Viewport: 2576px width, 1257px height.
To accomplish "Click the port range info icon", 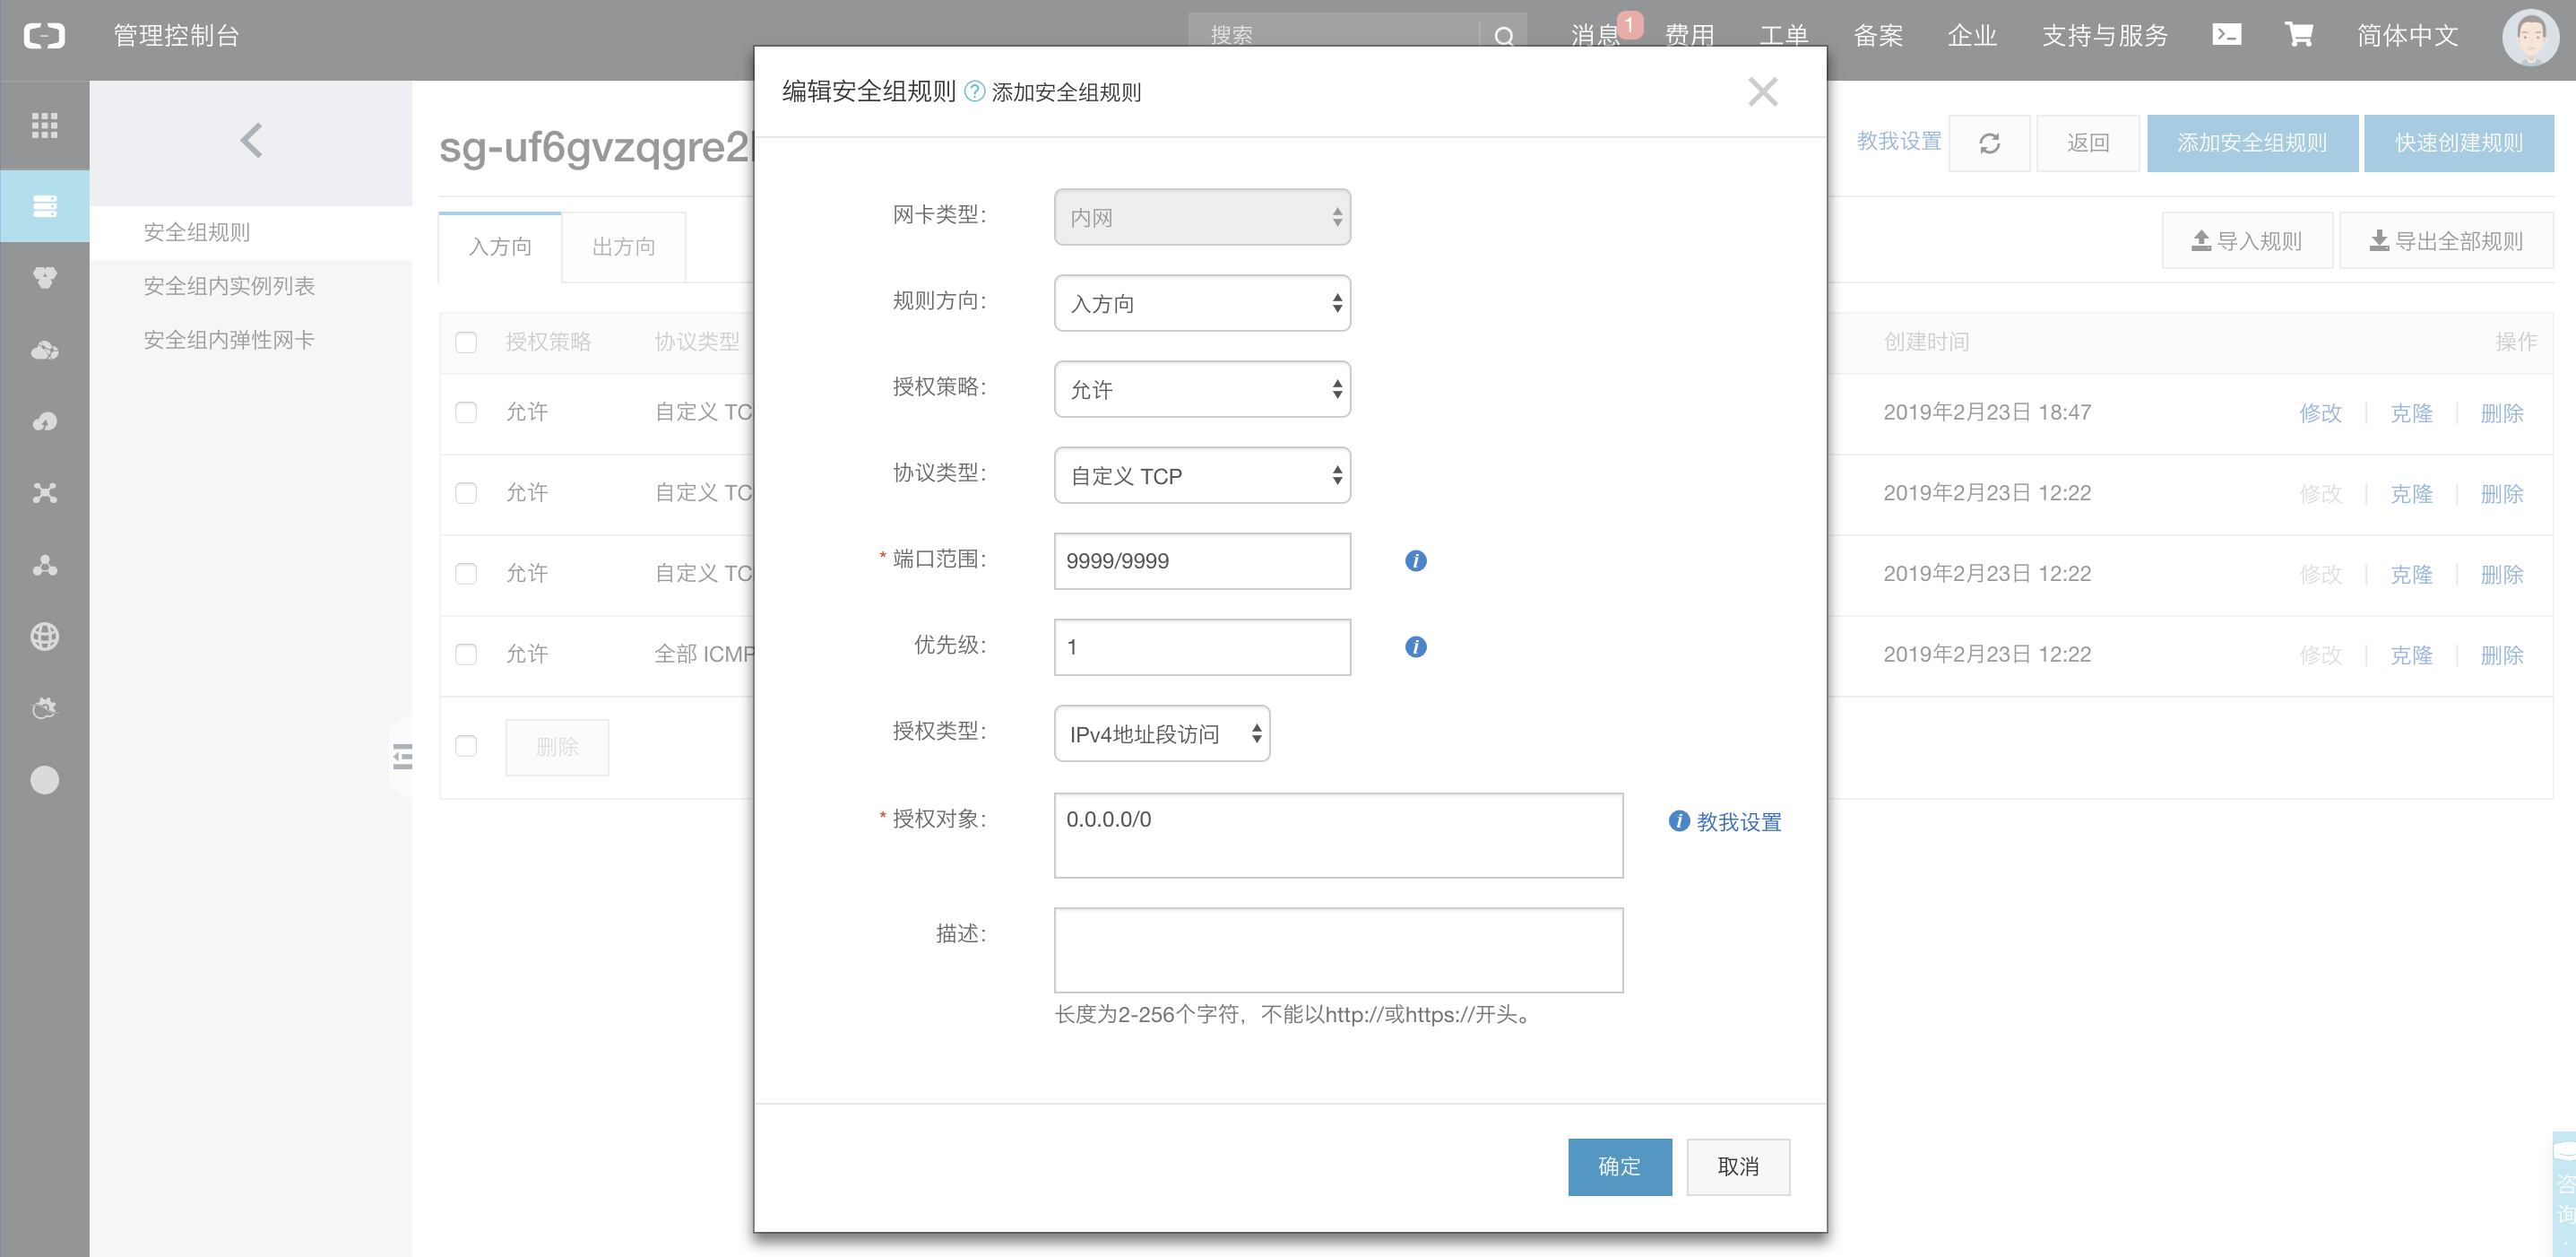I will (x=1415, y=561).
